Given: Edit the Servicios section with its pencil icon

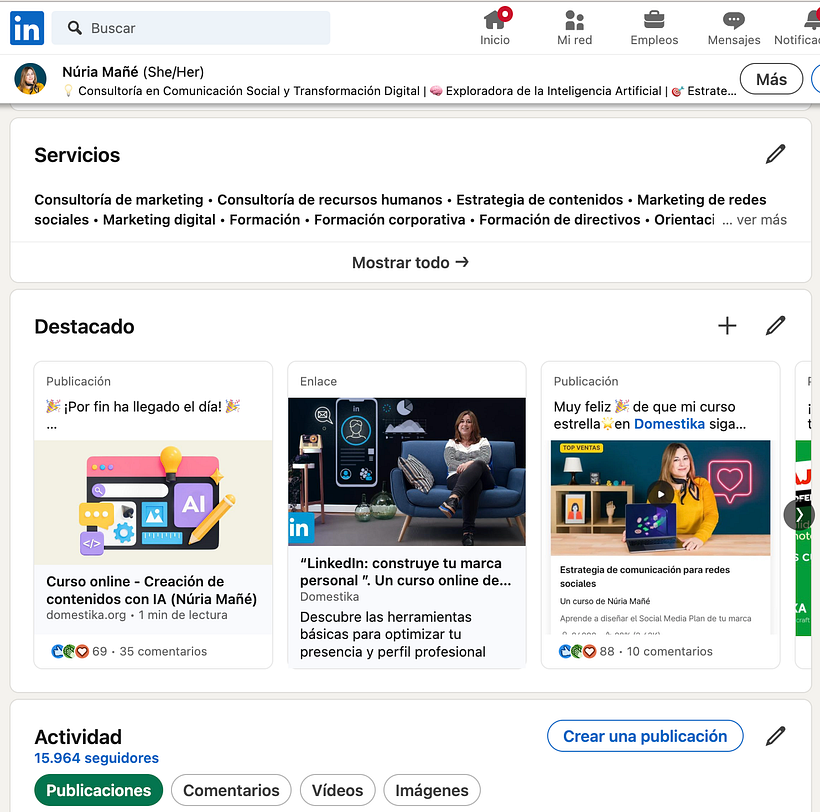Looking at the screenshot, I should tap(776, 154).
